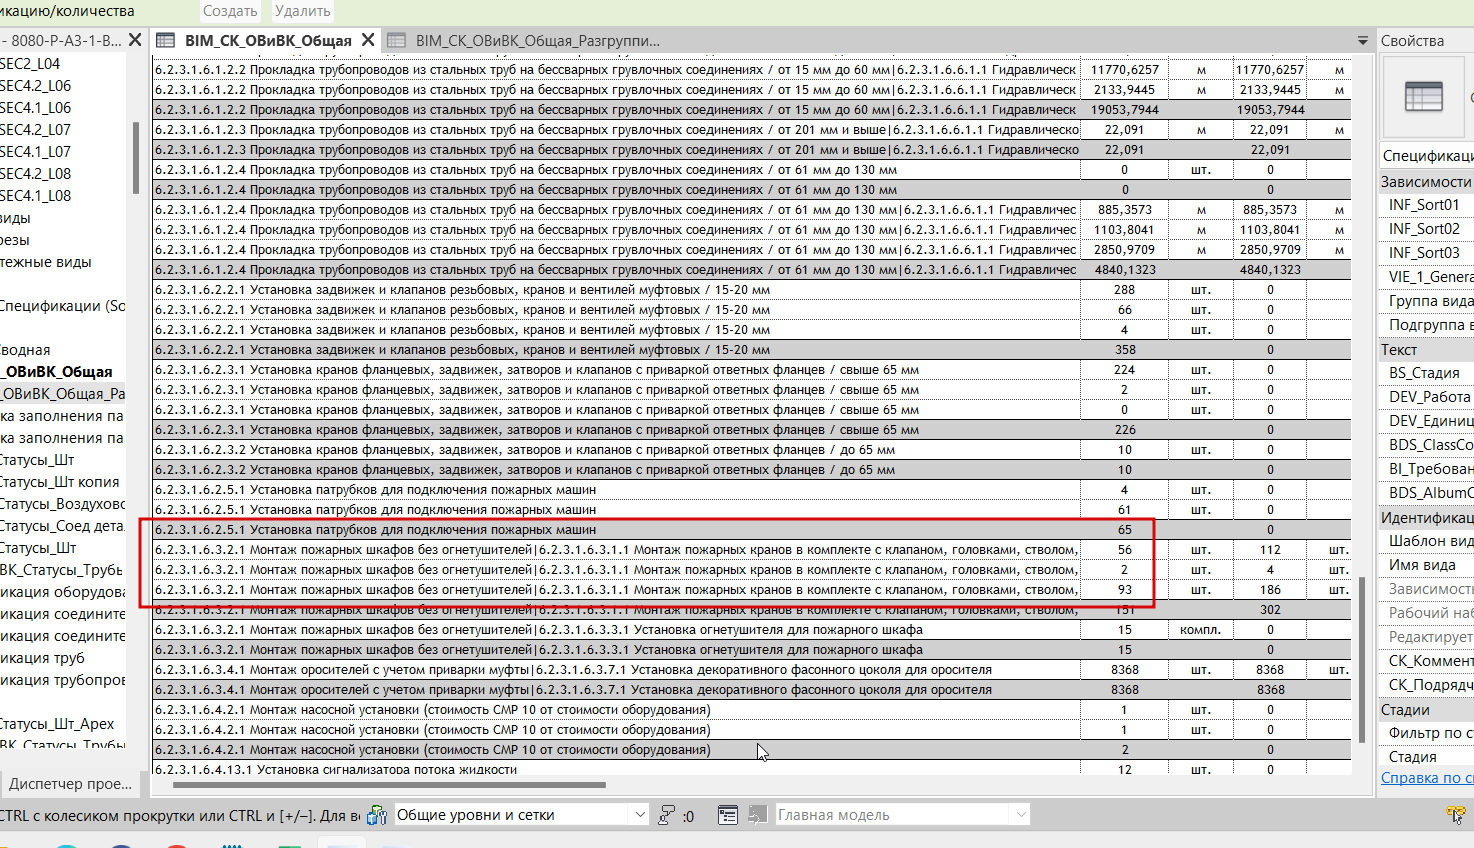The width and height of the screenshot is (1474, 848).
Task: Close the 8080-P-A3-1-B... view tab
Action: coord(135,40)
